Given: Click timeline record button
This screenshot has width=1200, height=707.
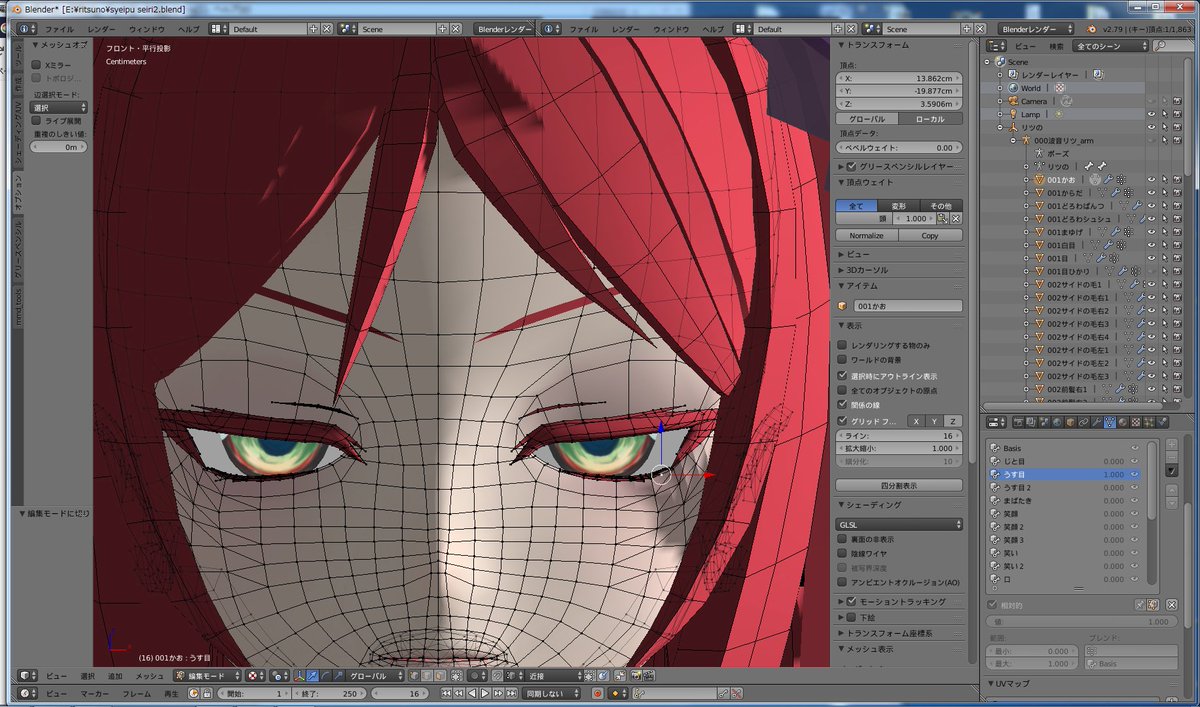Looking at the screenshot, I should [598, 693].
